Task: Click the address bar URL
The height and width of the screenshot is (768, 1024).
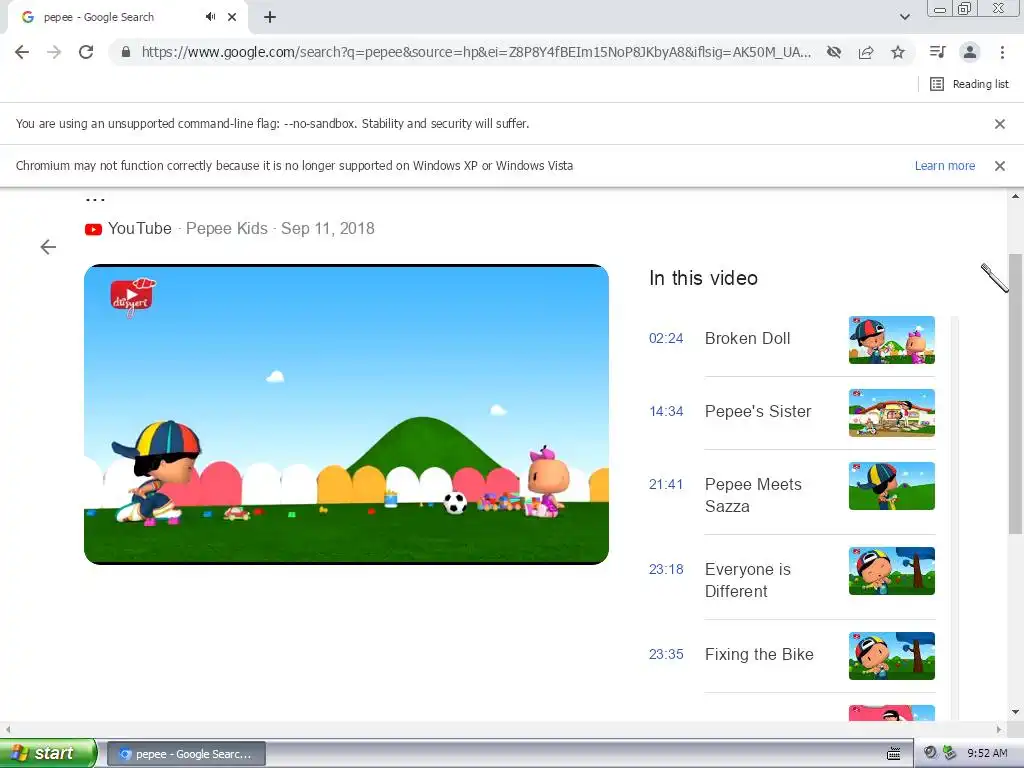Action: pyautogui.click(x=476, y=52)
